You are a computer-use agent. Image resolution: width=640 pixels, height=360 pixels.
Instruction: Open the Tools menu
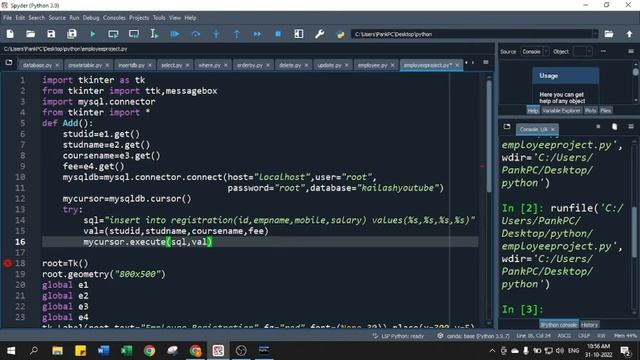(159, 18)
